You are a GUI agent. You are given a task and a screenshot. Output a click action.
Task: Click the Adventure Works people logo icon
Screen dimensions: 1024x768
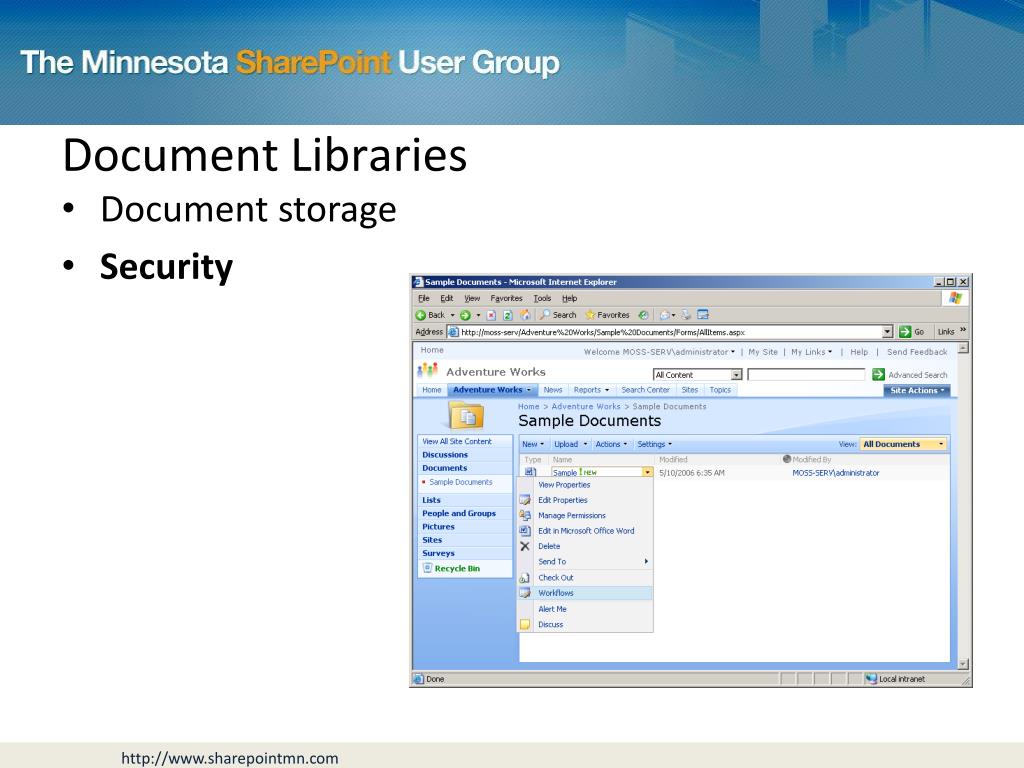[427, 370]
